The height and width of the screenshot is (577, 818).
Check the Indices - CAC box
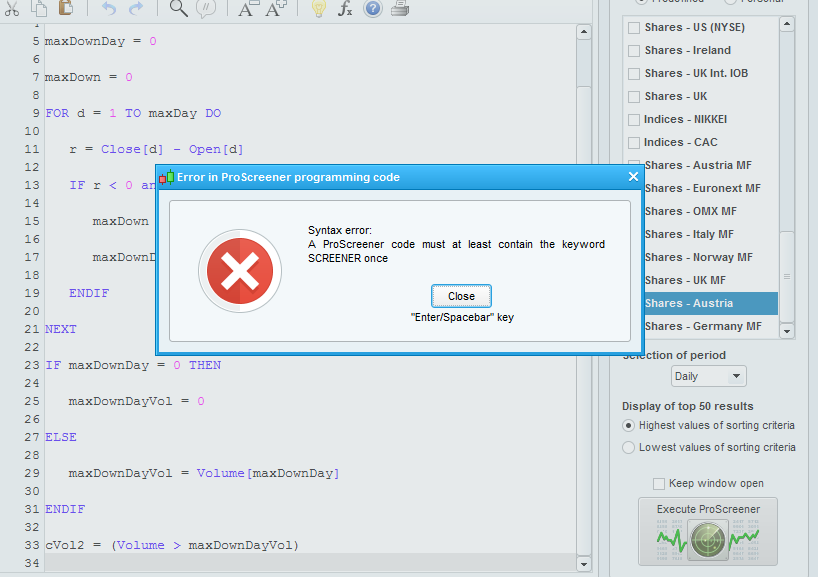pyautogui.click(x=634, y=142)
